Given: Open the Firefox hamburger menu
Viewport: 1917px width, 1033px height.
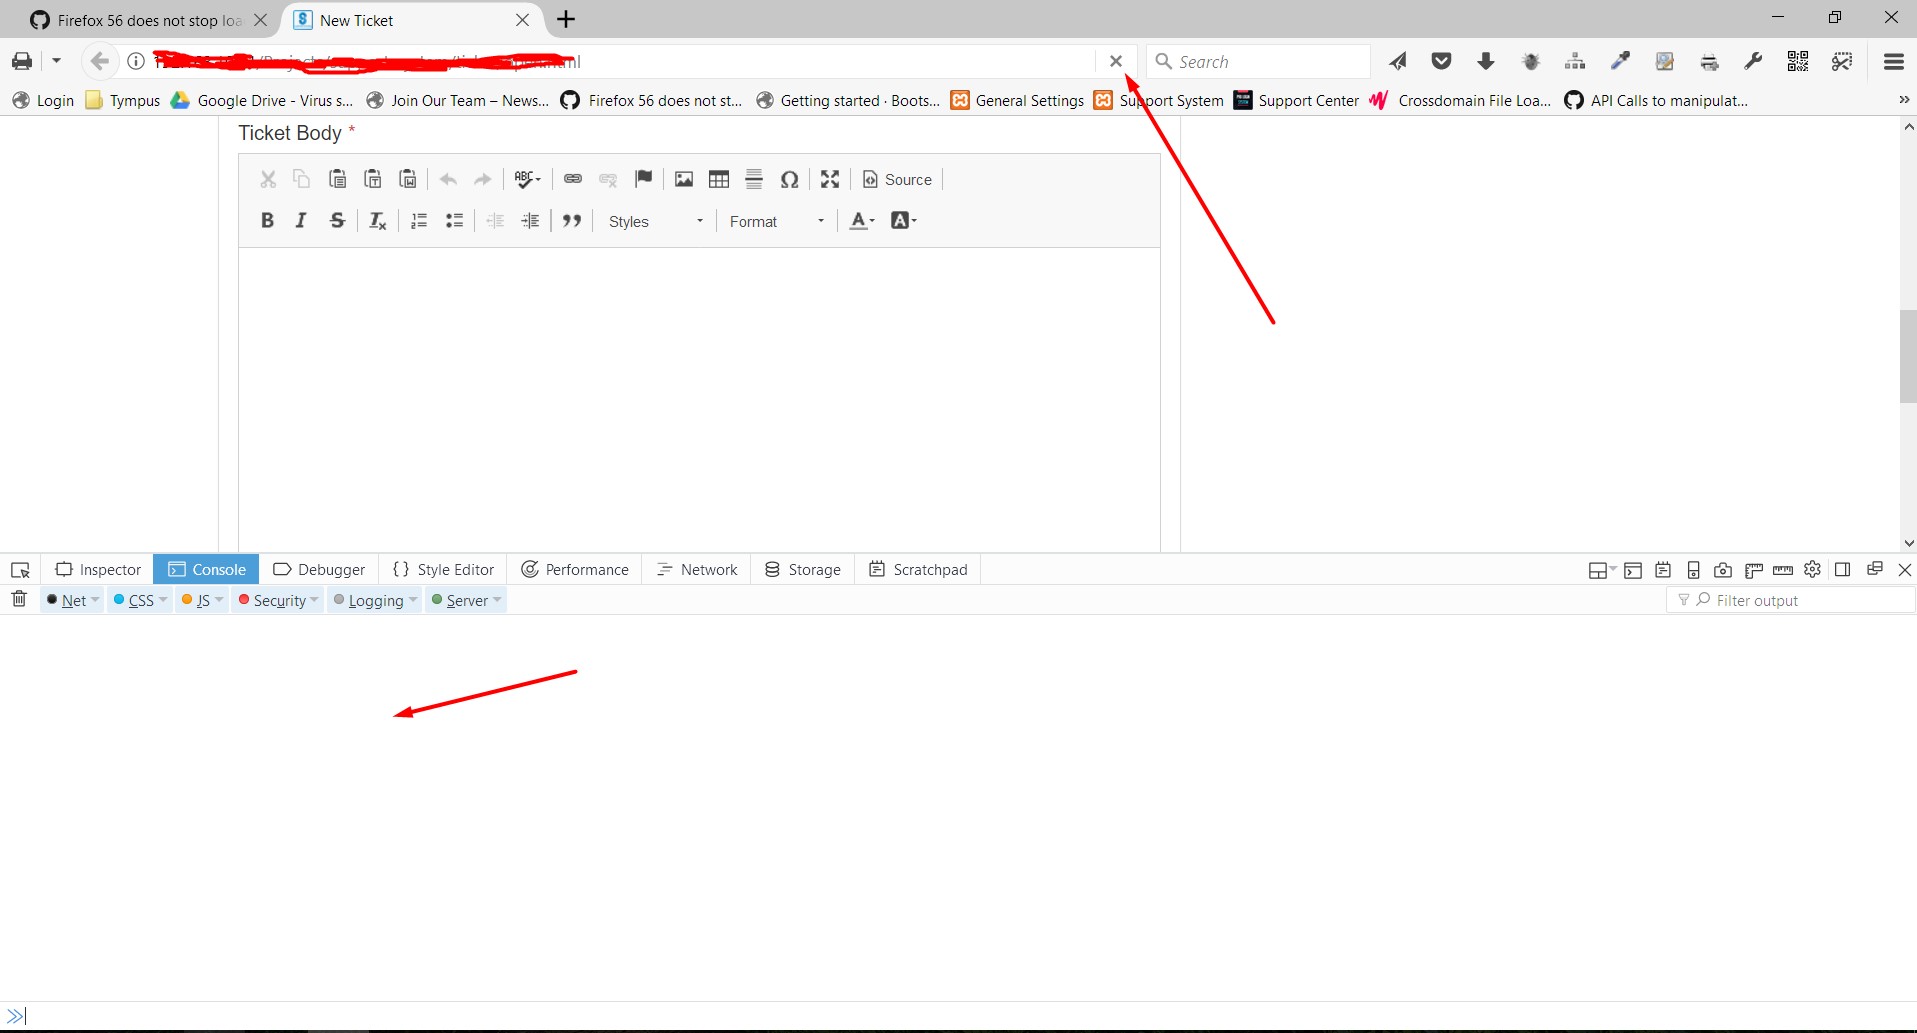Looking at the screenshot, I should tap(1894, 61).
